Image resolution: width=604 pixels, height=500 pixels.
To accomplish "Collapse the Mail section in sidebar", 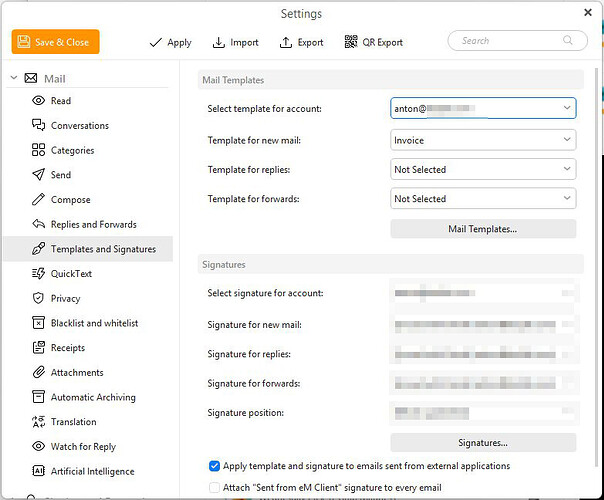I will [x=13, y=78].
